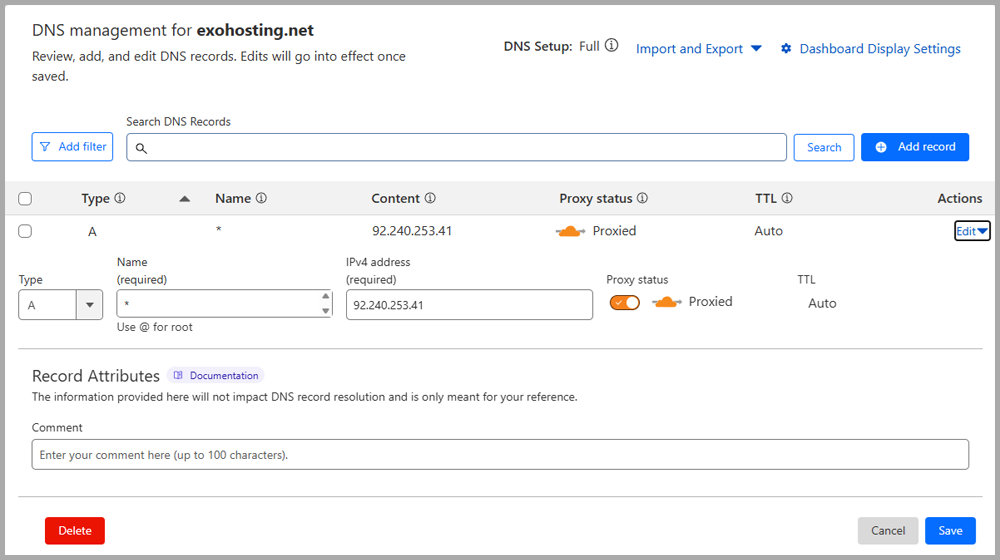
Task: Click the Proxy status column header
Action: 596,198
